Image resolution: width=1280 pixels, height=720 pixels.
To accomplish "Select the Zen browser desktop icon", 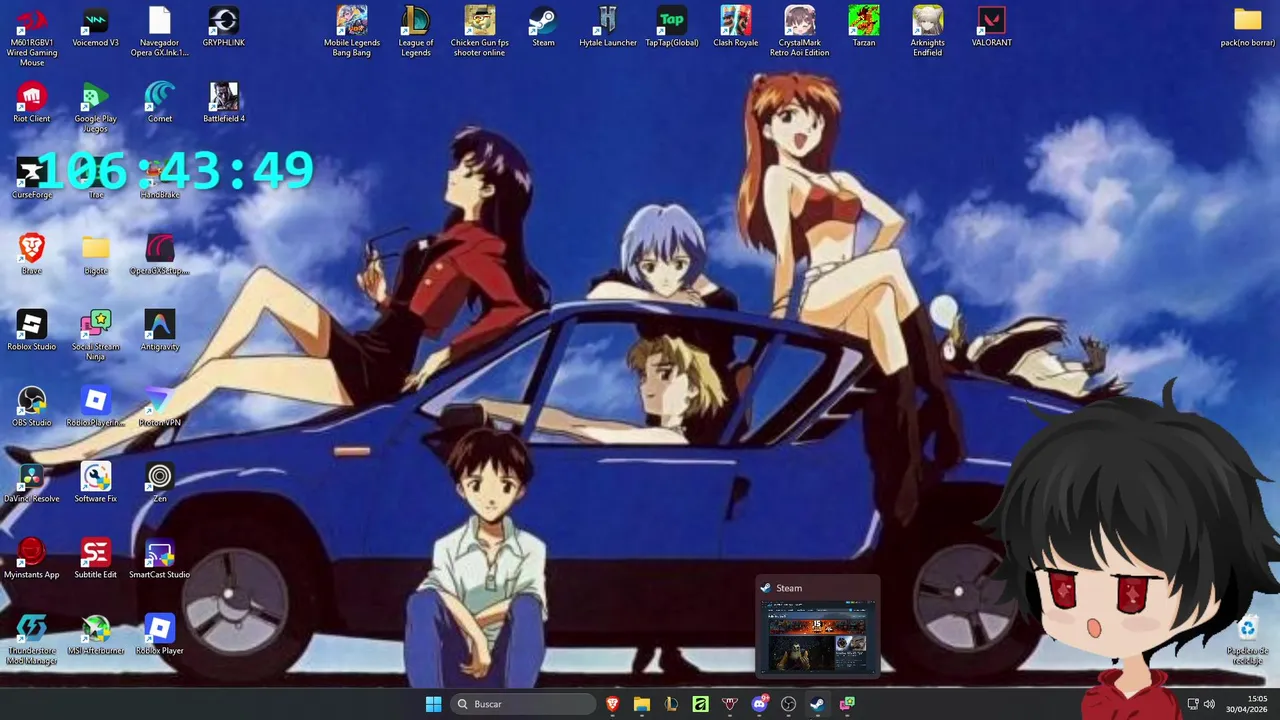I will [x=160, y=484].
